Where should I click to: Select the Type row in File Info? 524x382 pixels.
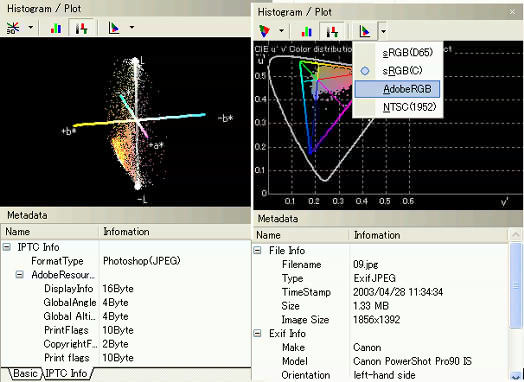[381, 278]
